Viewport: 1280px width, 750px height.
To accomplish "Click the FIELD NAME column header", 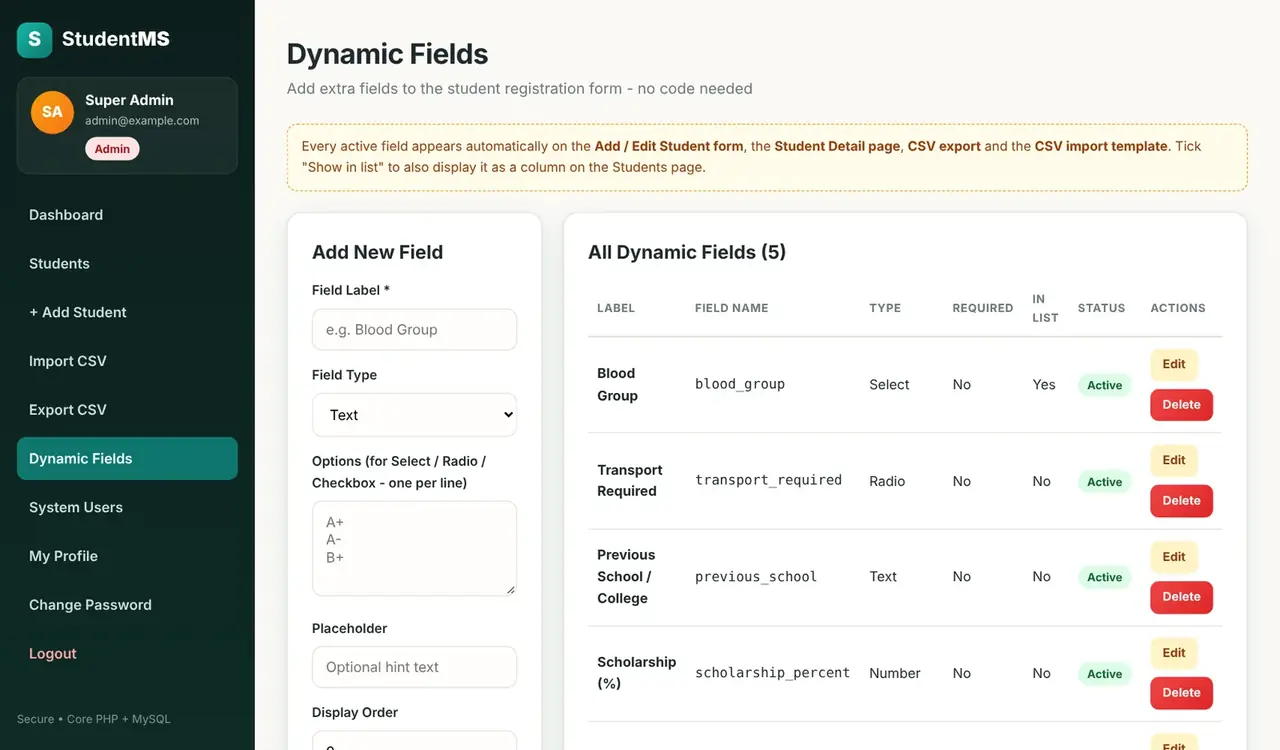I will tap(732, 308).
